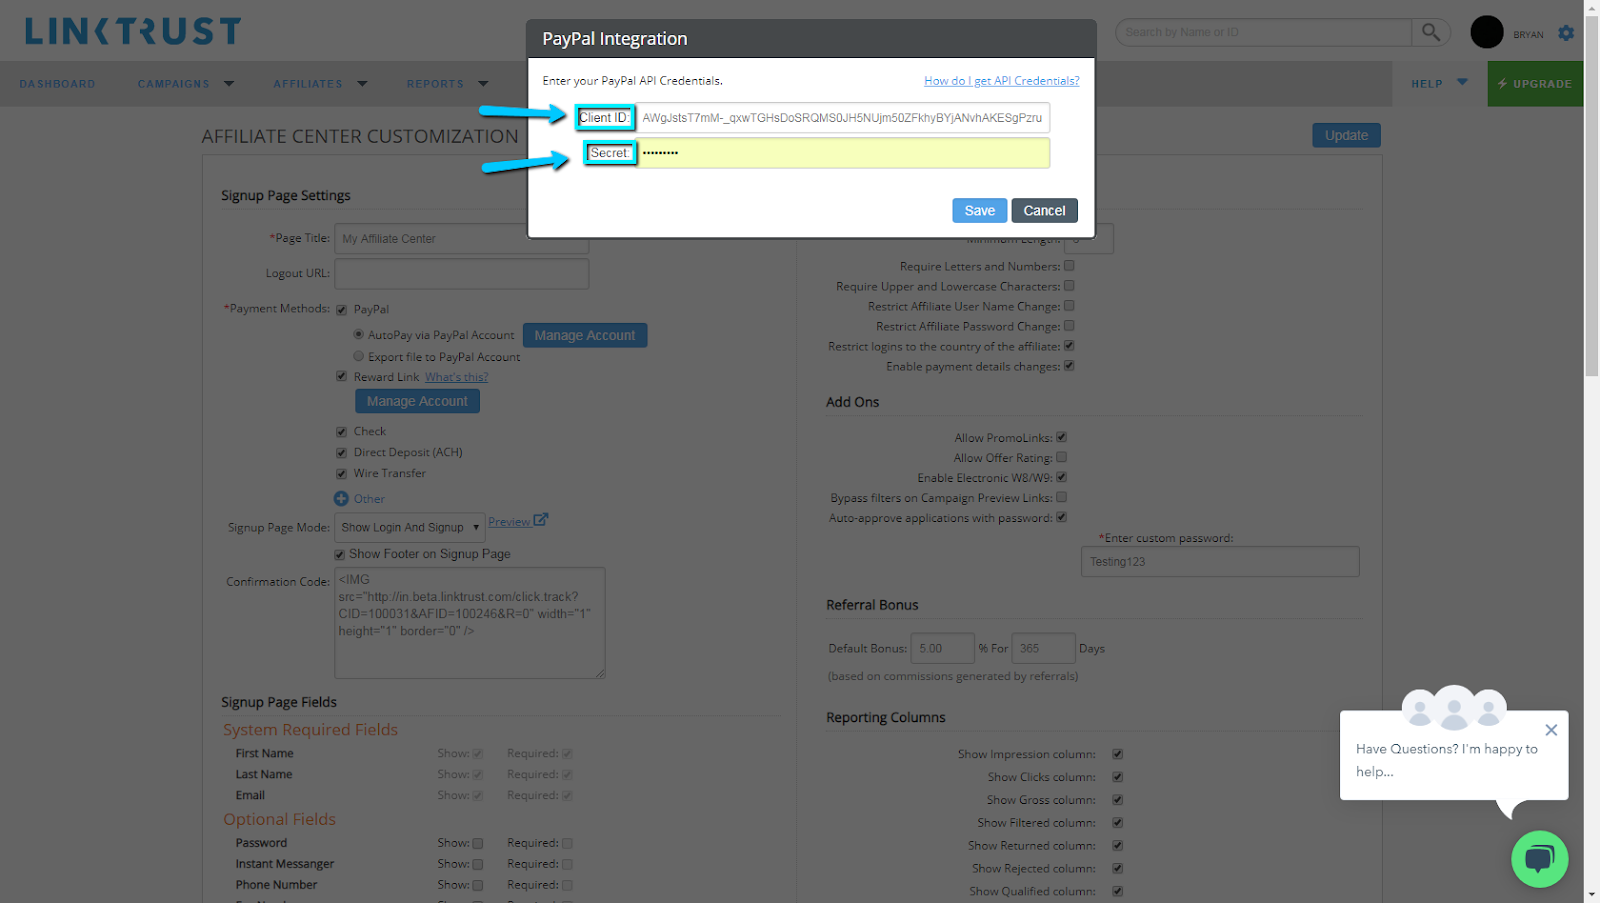The width and height of the screenshot is (1600, 903).
Task: Toggle Allow PromoLinks checkbox
Action: 1061,437
